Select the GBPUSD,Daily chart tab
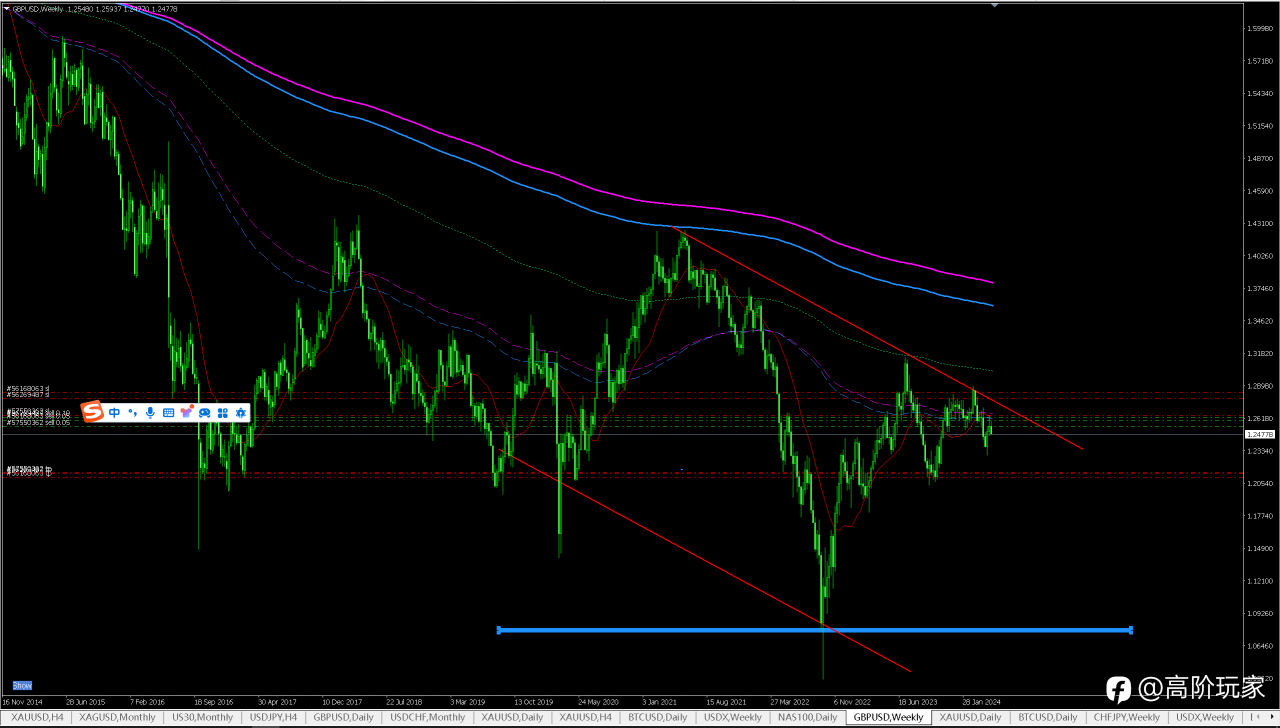Screen dimensions: 1280x728 pos(343,717)
